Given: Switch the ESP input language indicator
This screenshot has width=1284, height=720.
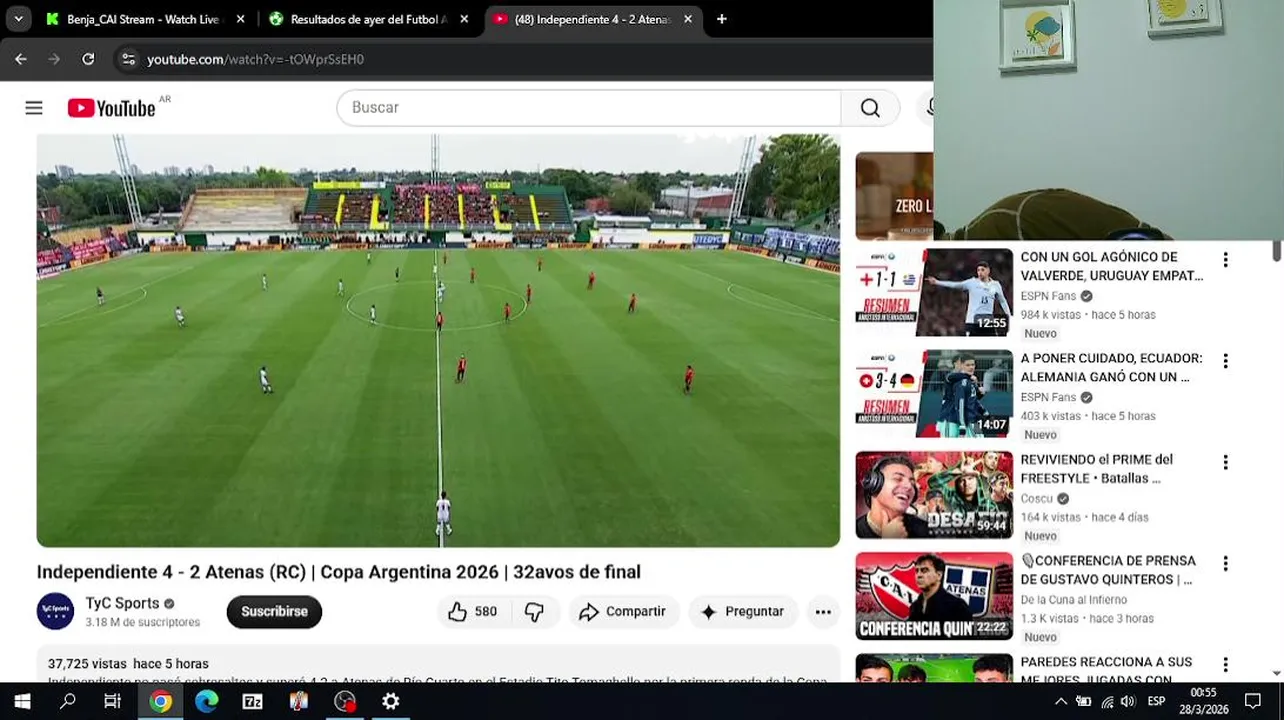Looking at the screenshot, I should tap(1156, 701).
